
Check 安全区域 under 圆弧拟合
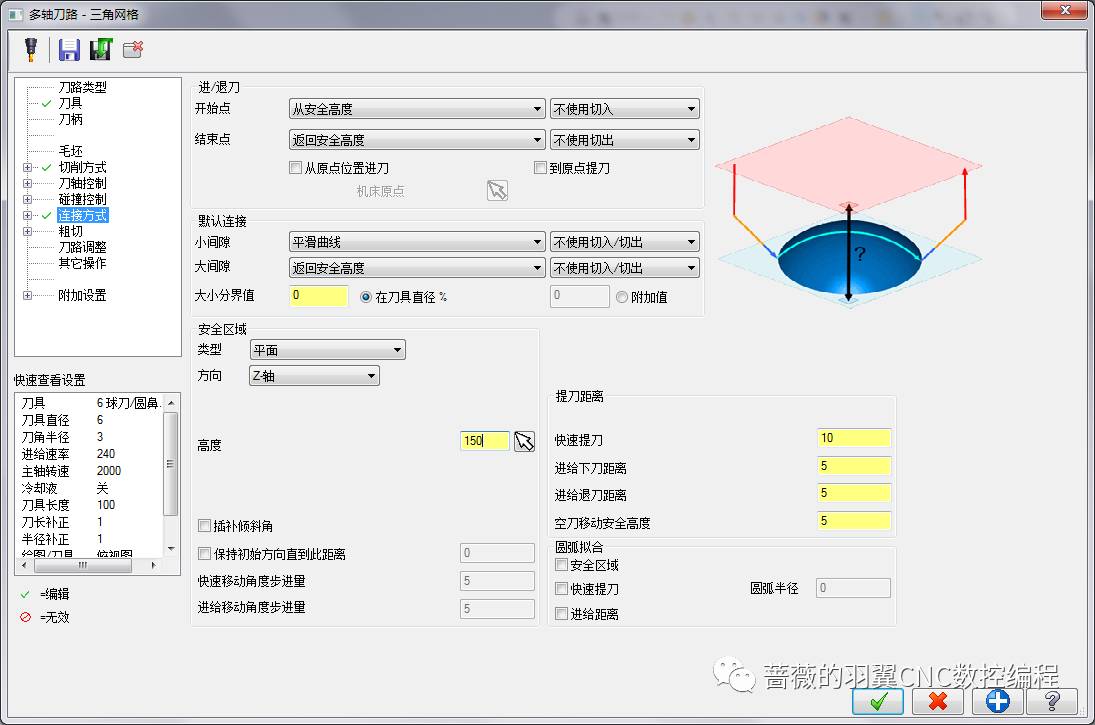pyautogui.click(x=561, y=564)
